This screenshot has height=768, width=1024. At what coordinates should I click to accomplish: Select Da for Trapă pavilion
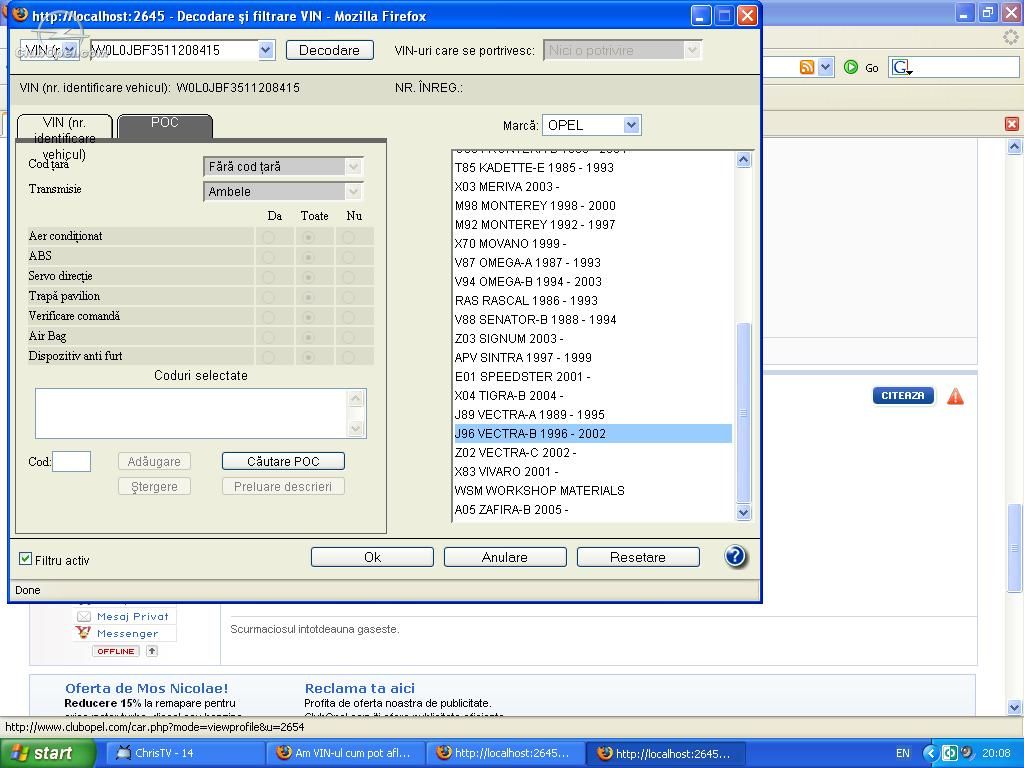[x=268, y=297]
